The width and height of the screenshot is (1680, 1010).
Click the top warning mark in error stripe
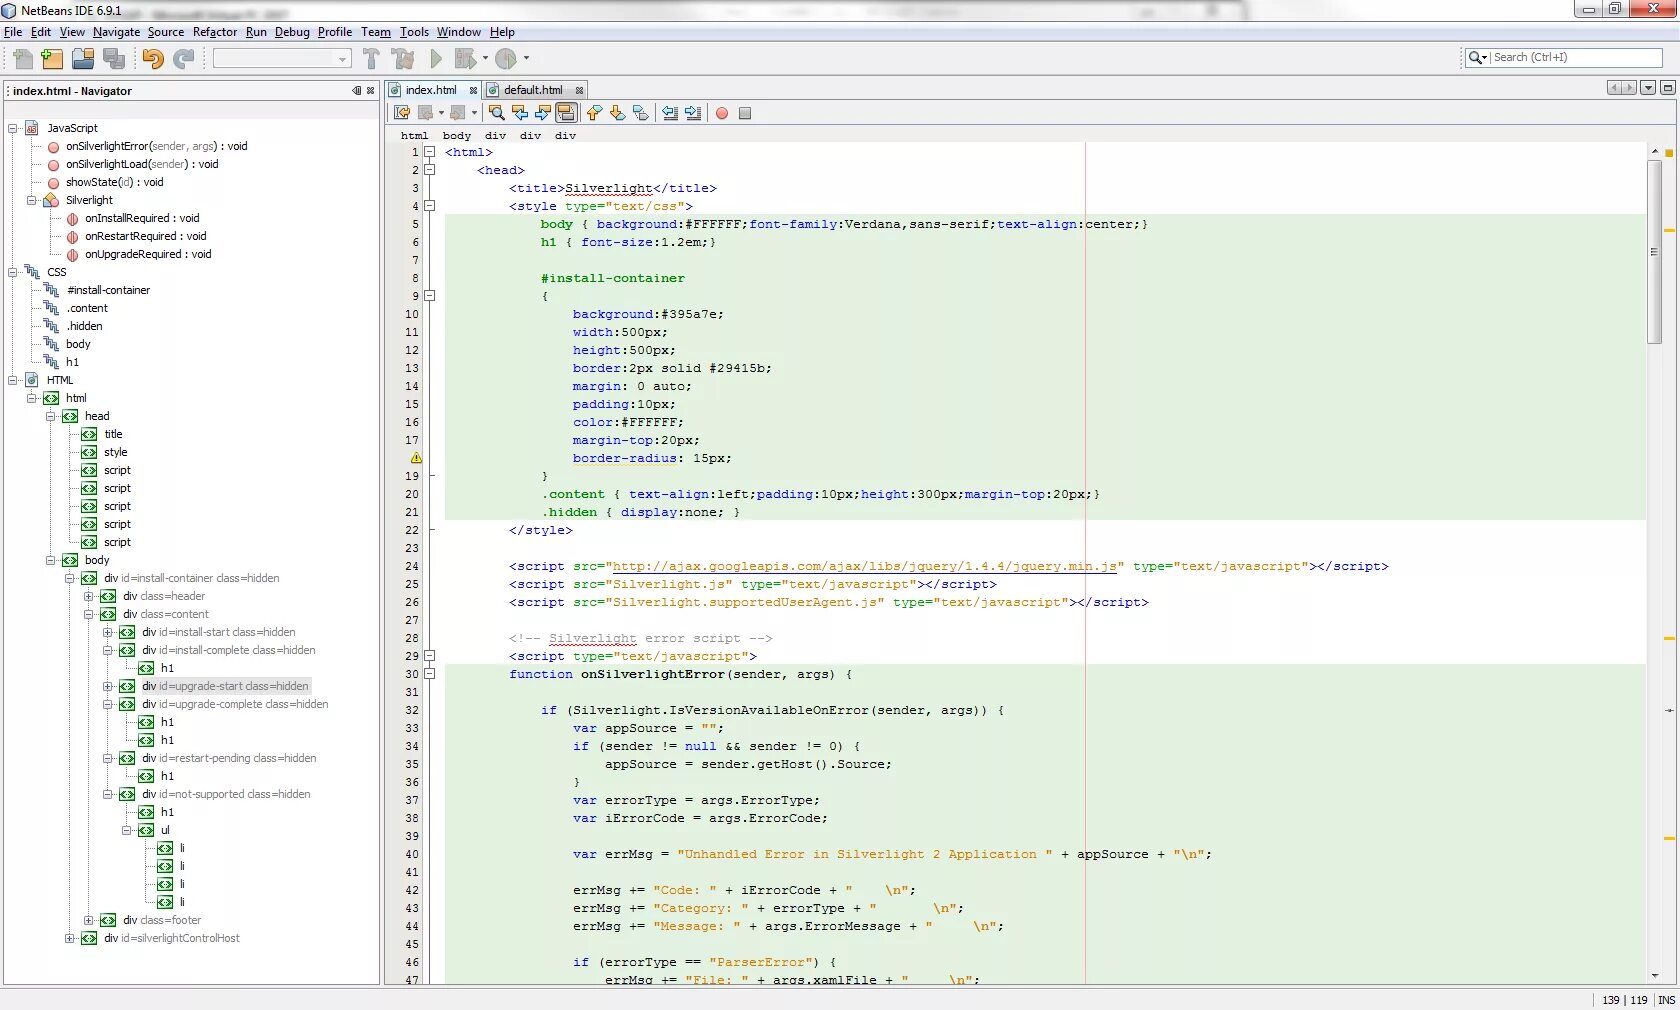click(x=1668, y=231)
